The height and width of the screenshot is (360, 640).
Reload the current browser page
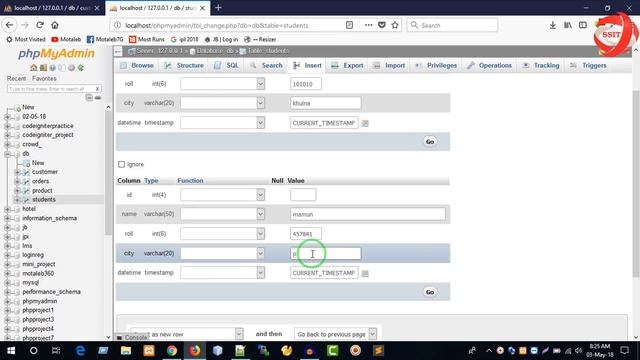(x=40, y=25)
